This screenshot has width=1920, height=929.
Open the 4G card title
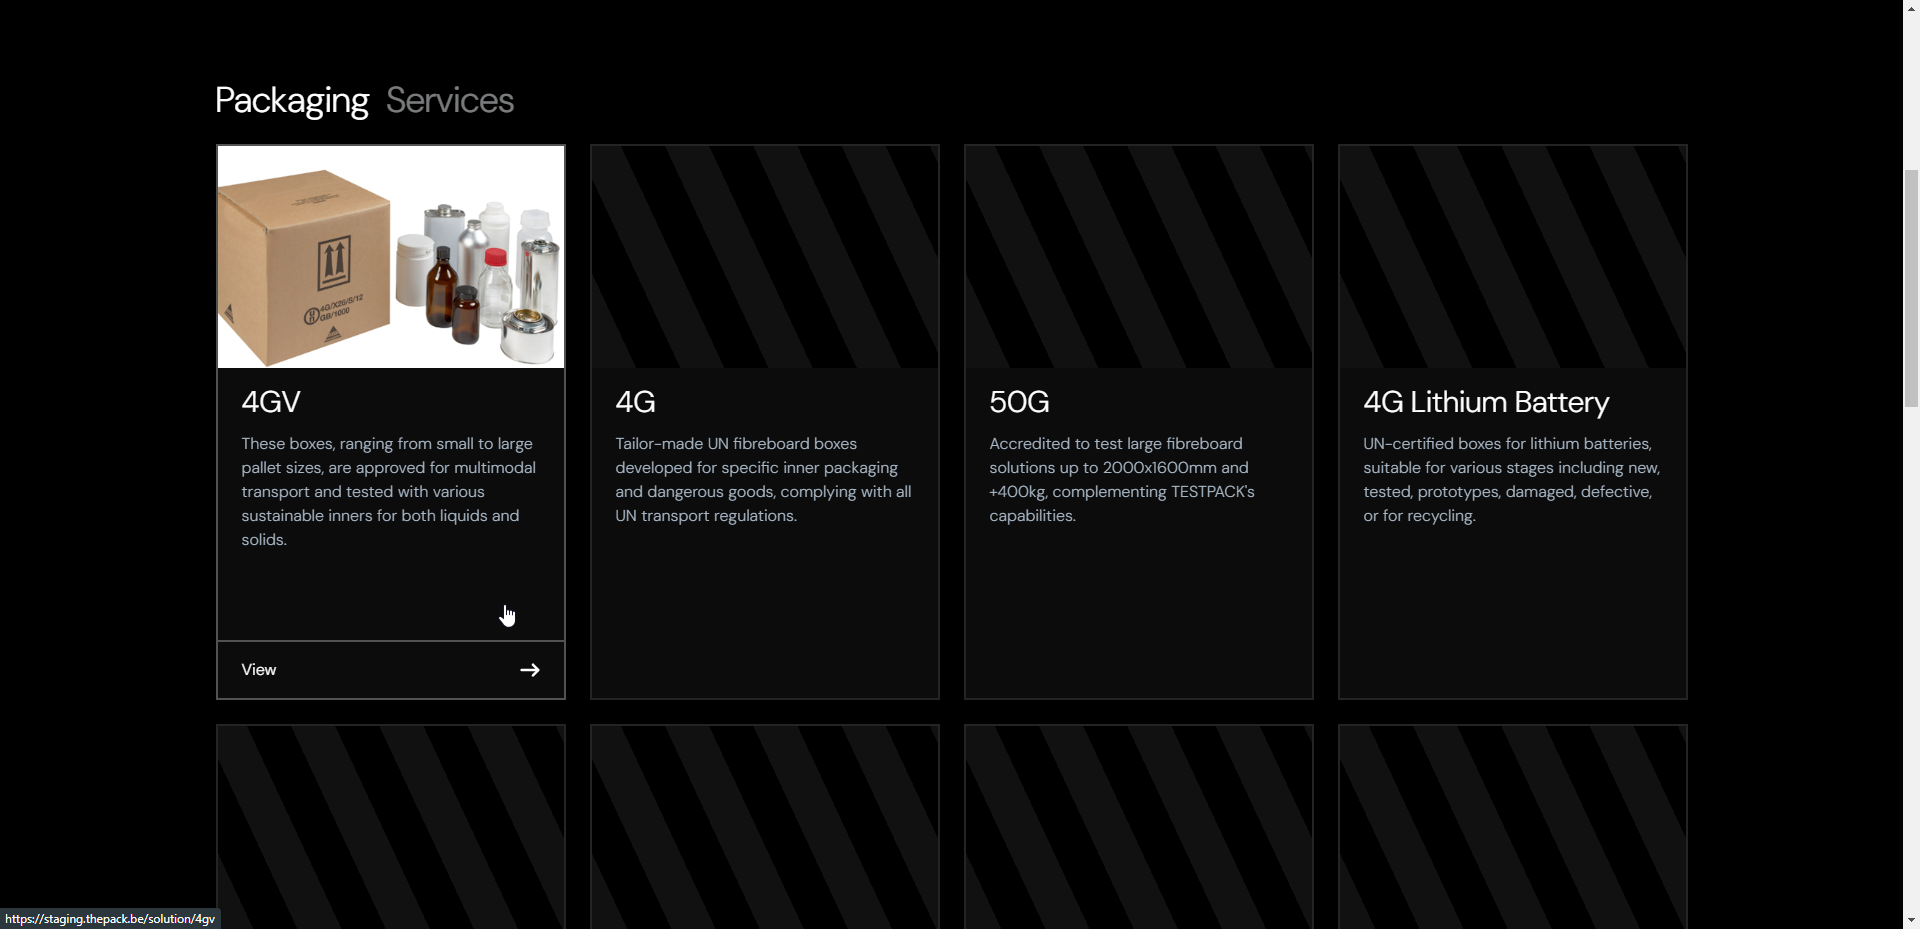635,402
